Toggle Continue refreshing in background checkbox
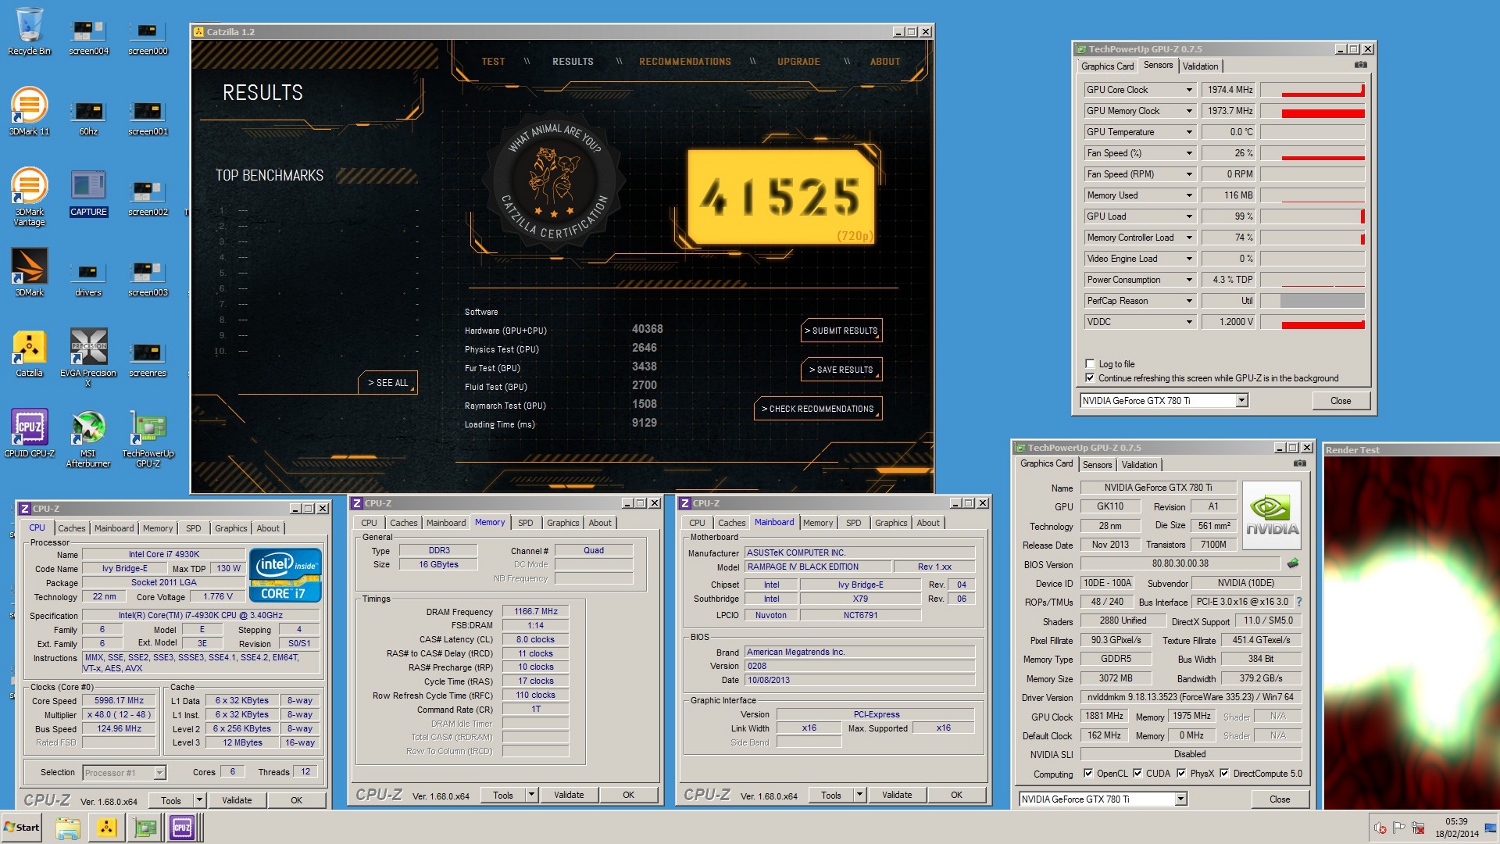1500x844 pixels. click(1090, 378)
